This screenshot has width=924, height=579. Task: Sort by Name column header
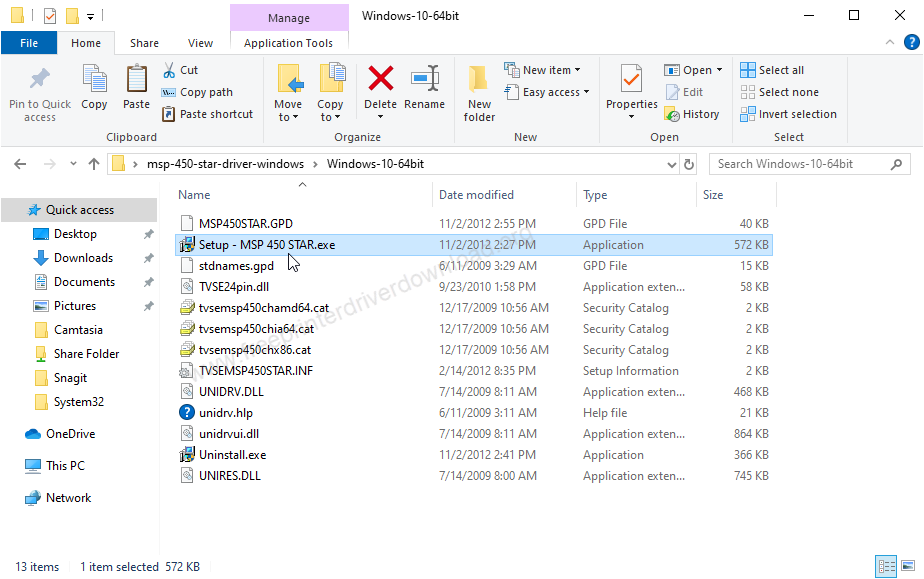[x=194, y=195]
